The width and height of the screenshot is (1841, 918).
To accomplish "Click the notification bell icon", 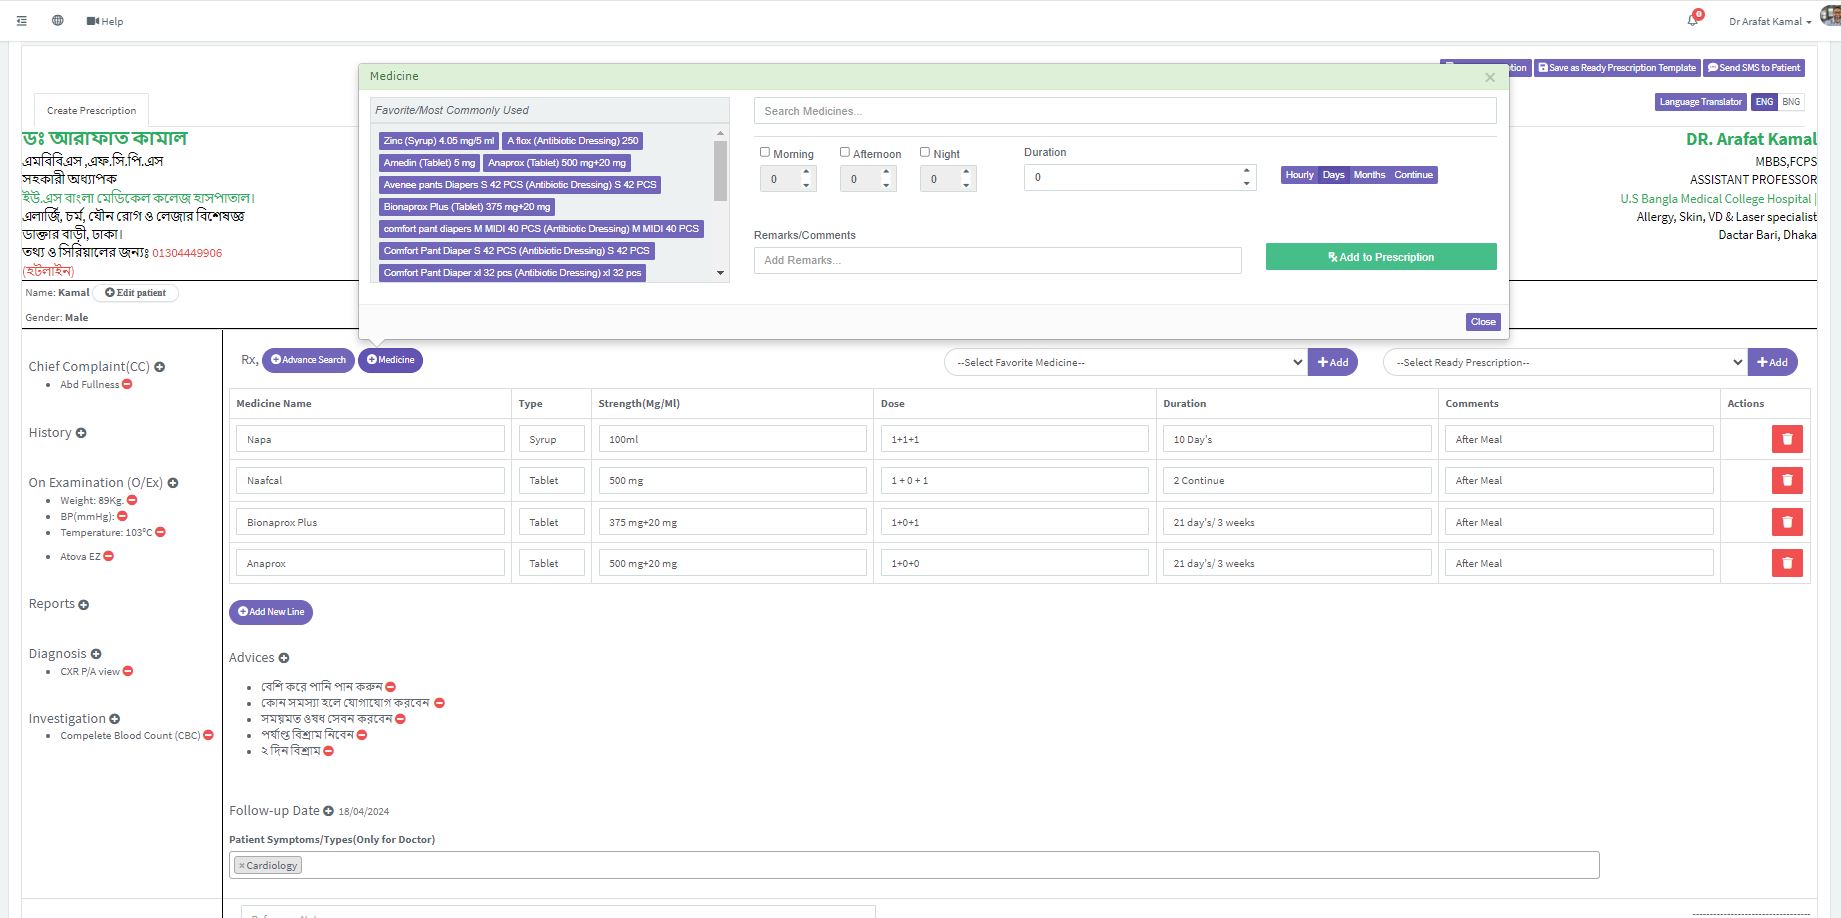I will 1692,20.
